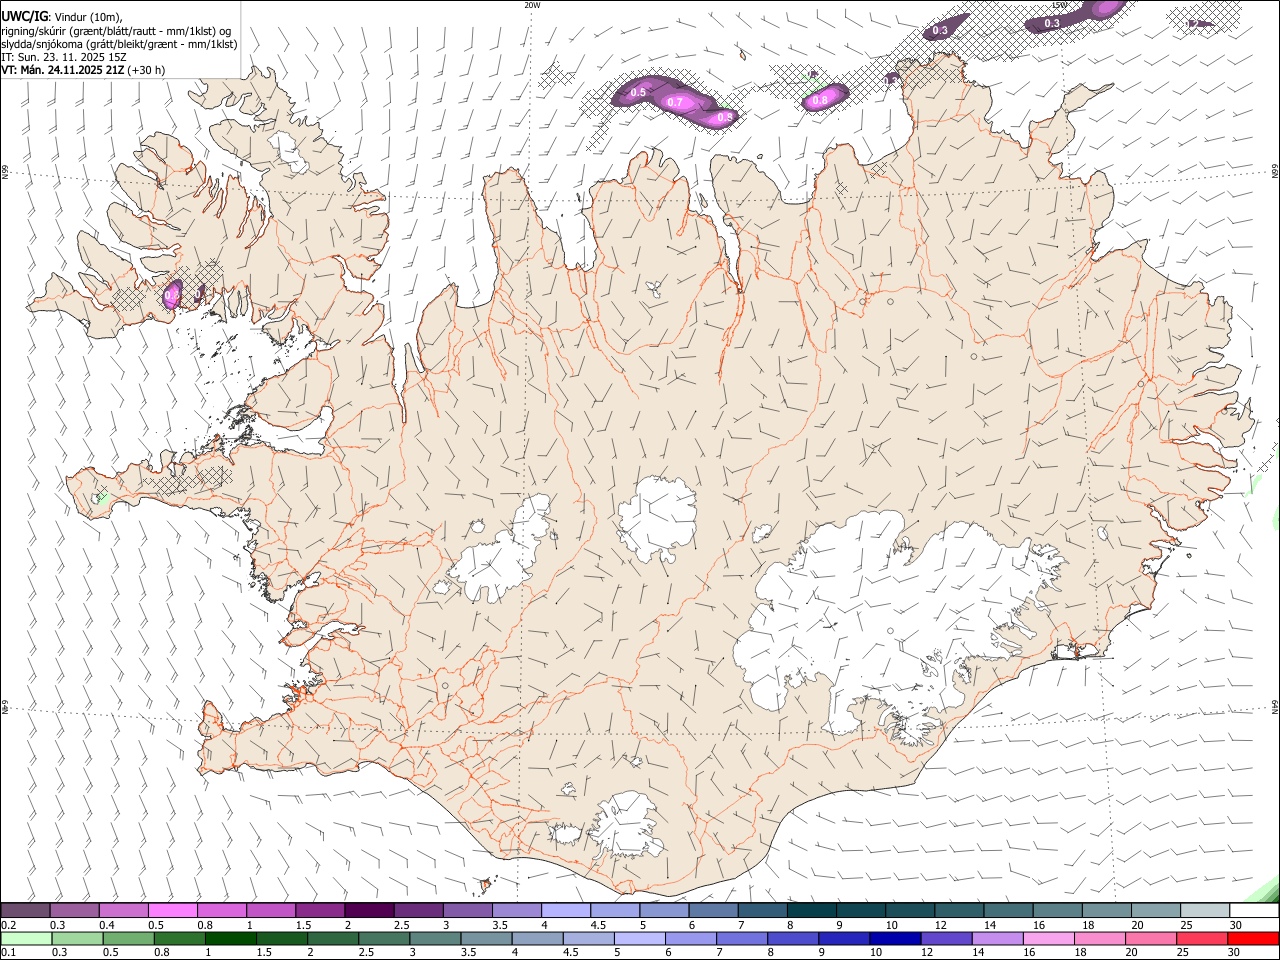Screen dimensions: 1280x960
Task: Select the '0.8' value on the northern sea patch
Action: pyautogui.click(x=819, y=100)
